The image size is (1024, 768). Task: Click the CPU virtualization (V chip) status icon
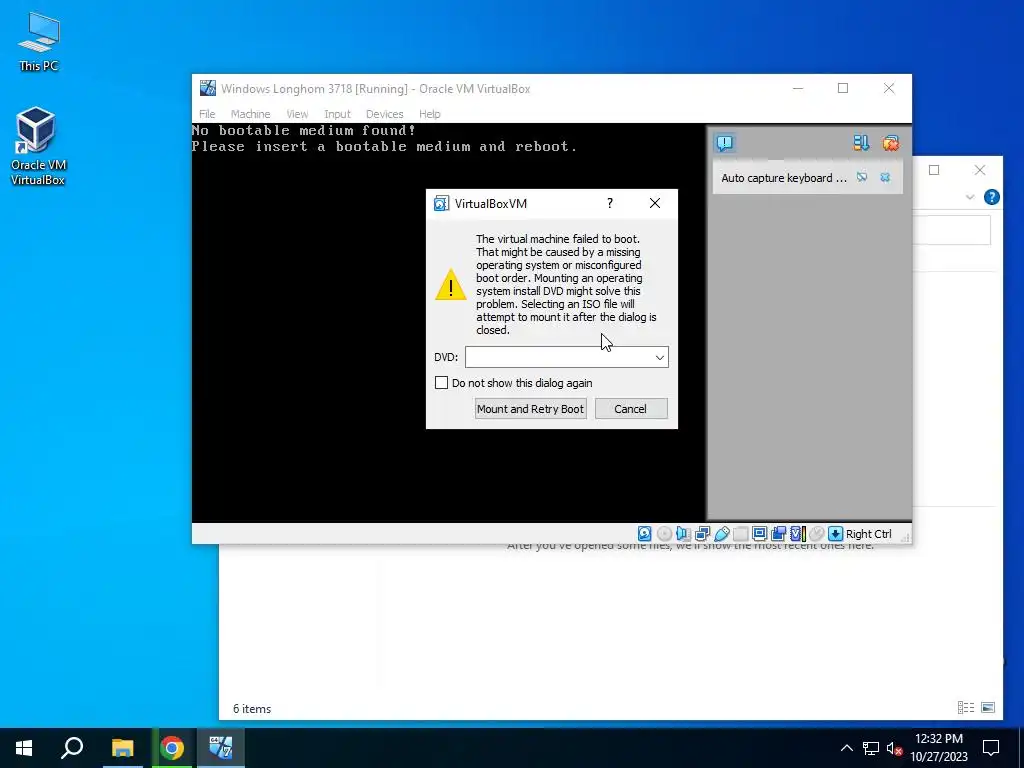pyautogui.click(x=797, y=534)
